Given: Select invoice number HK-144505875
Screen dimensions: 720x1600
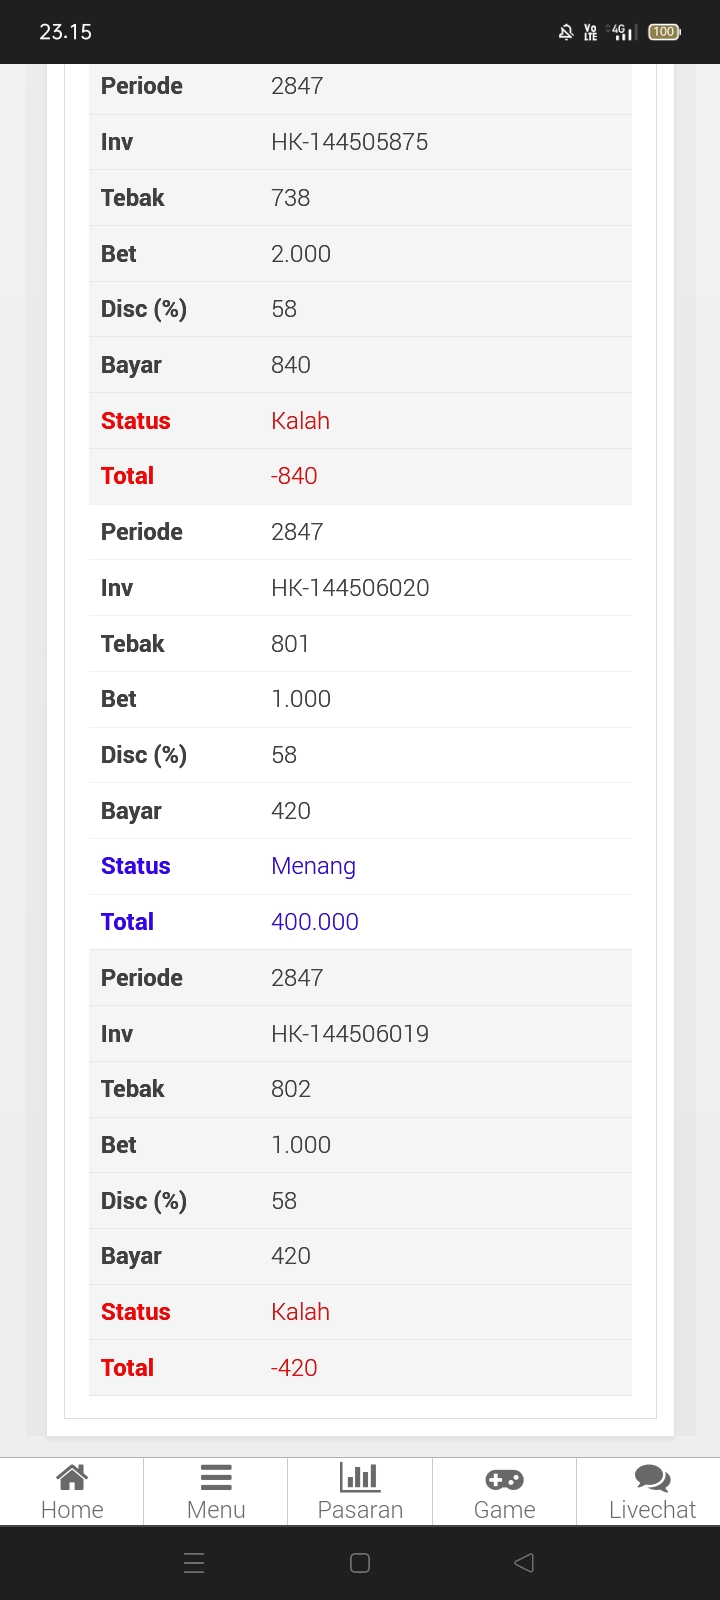Looking at the screenshot, I should pyautogui.click(x=349, y=142).
